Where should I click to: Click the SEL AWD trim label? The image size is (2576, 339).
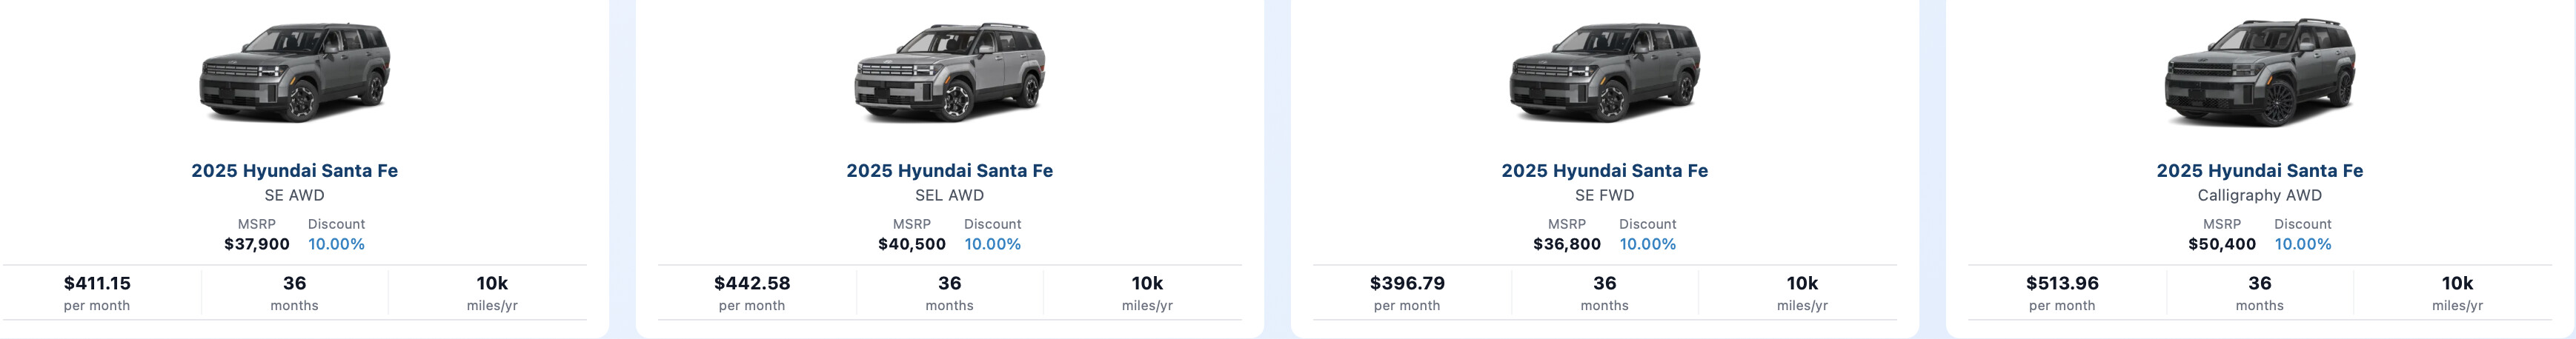click(949, 195)
